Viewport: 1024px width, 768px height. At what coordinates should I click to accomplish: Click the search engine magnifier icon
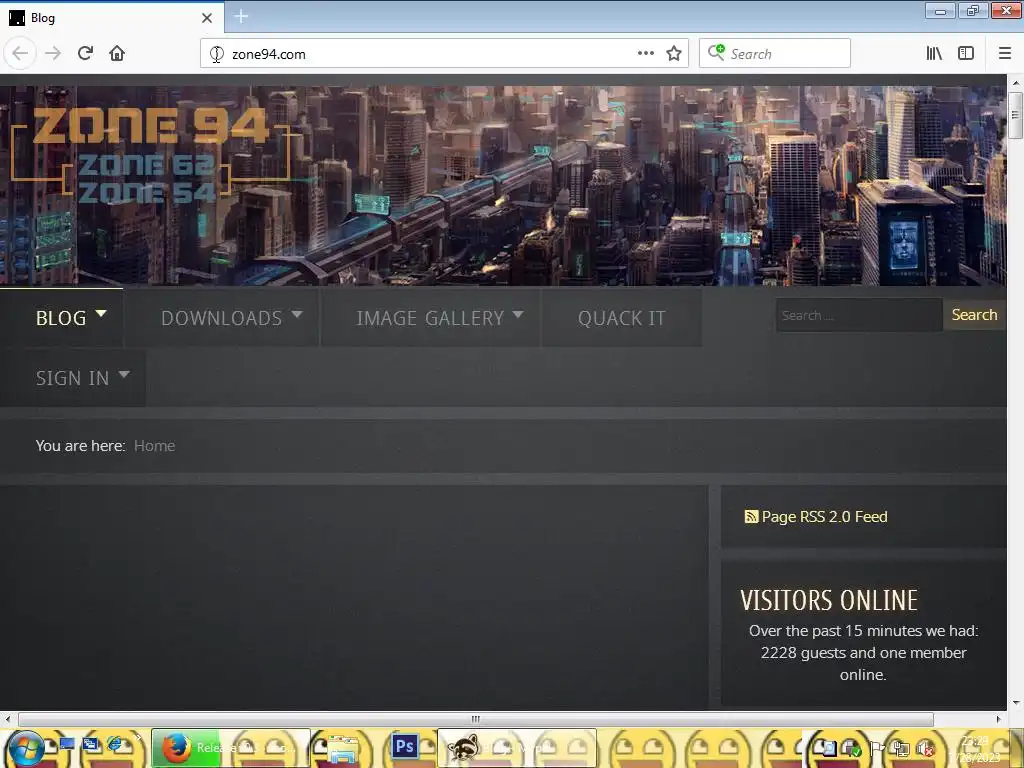pos(716,53)
